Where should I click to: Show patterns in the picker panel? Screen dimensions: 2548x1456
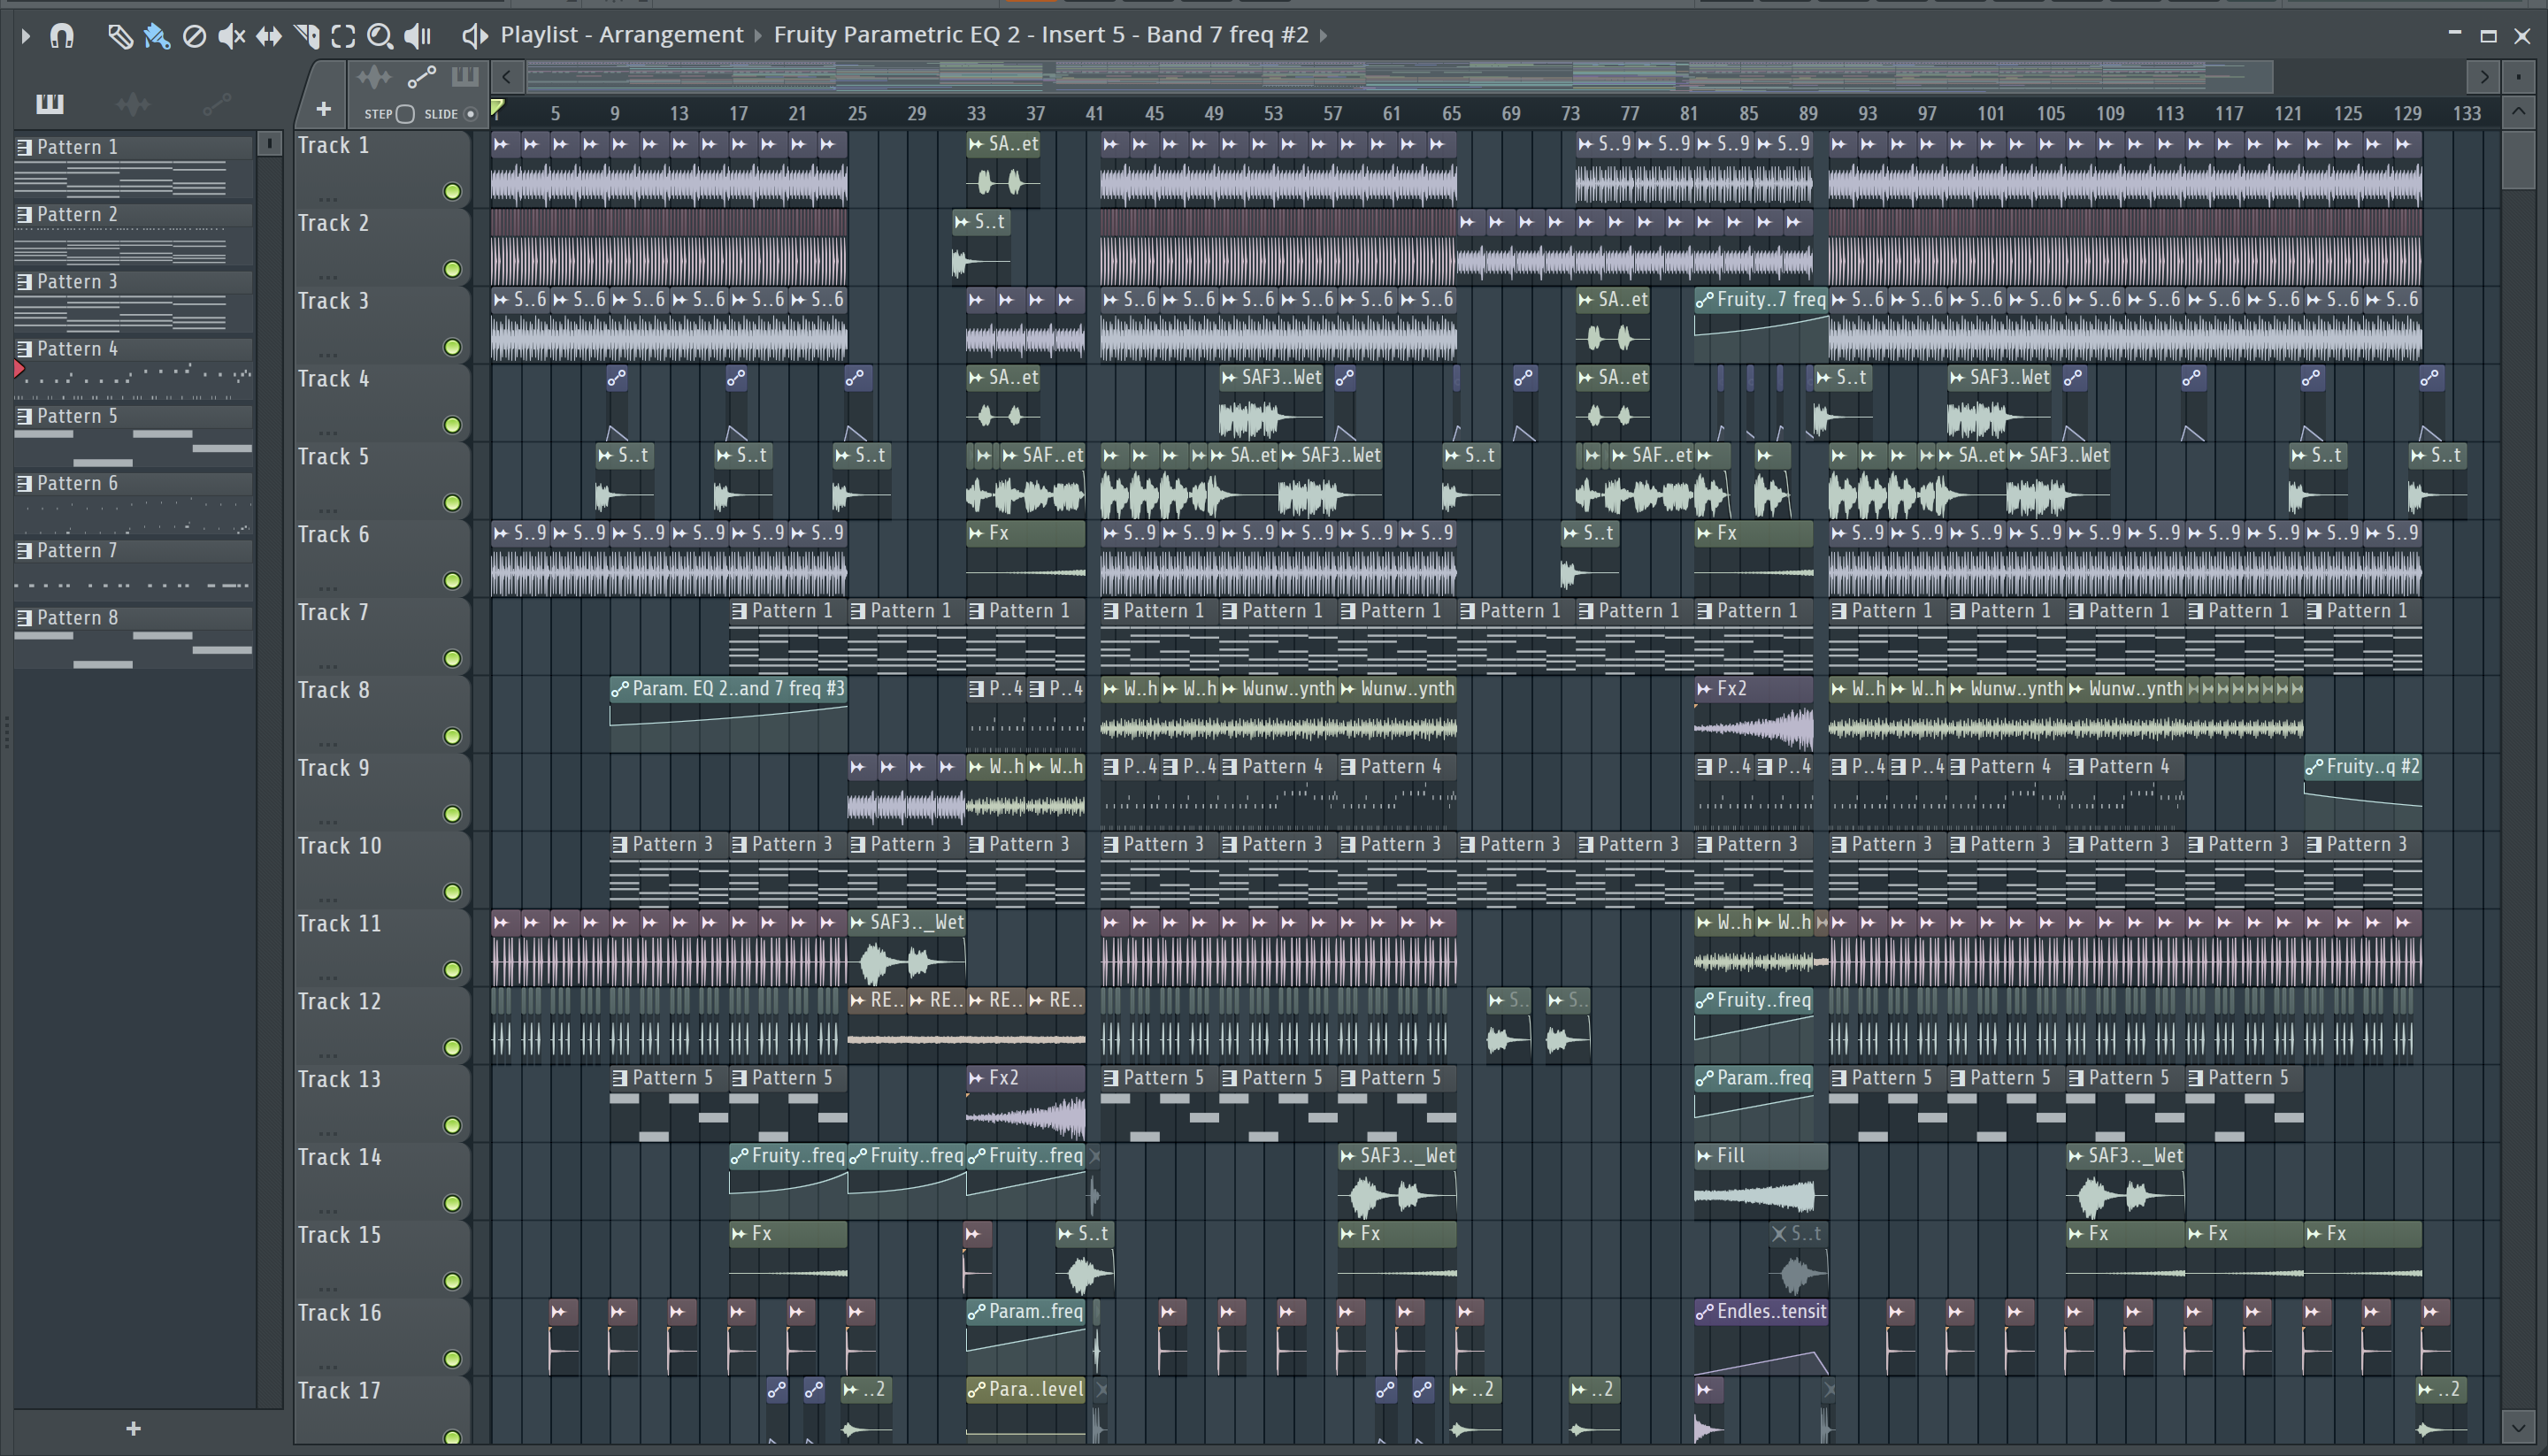[49, 103]
